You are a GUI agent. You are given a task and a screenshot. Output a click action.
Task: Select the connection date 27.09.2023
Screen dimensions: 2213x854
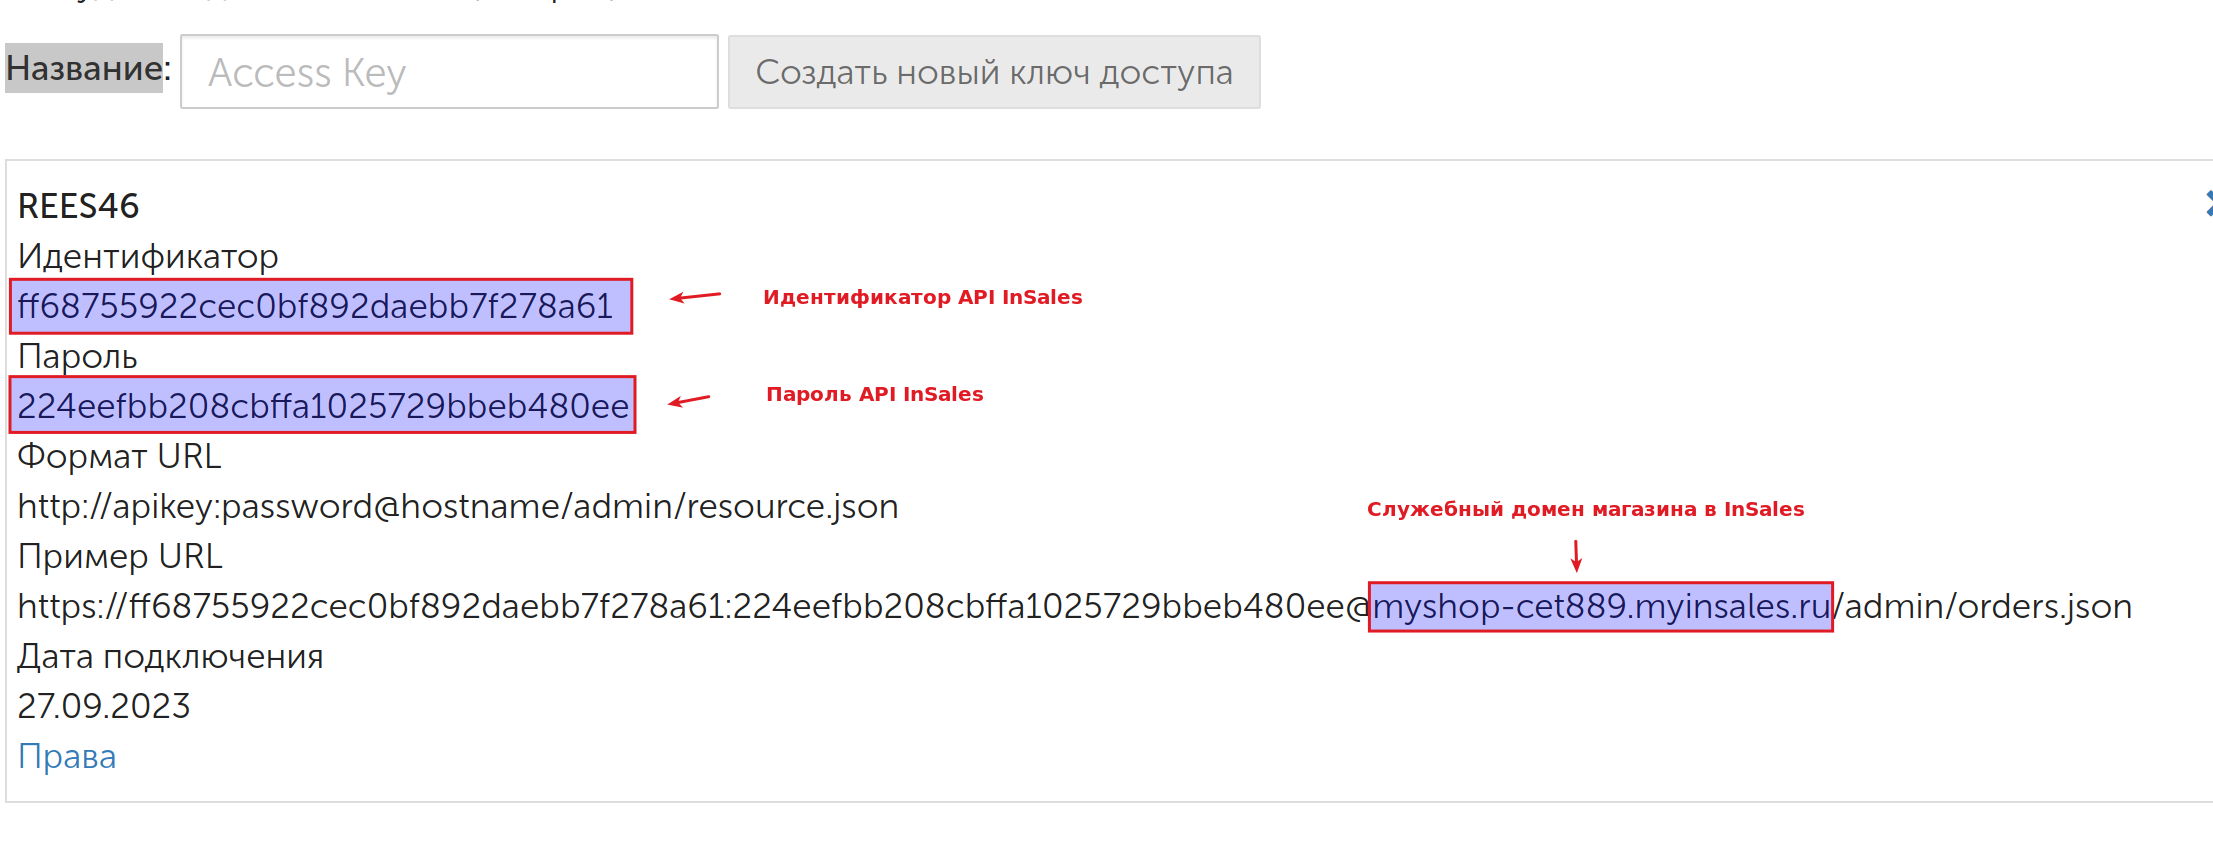(103, 706)
